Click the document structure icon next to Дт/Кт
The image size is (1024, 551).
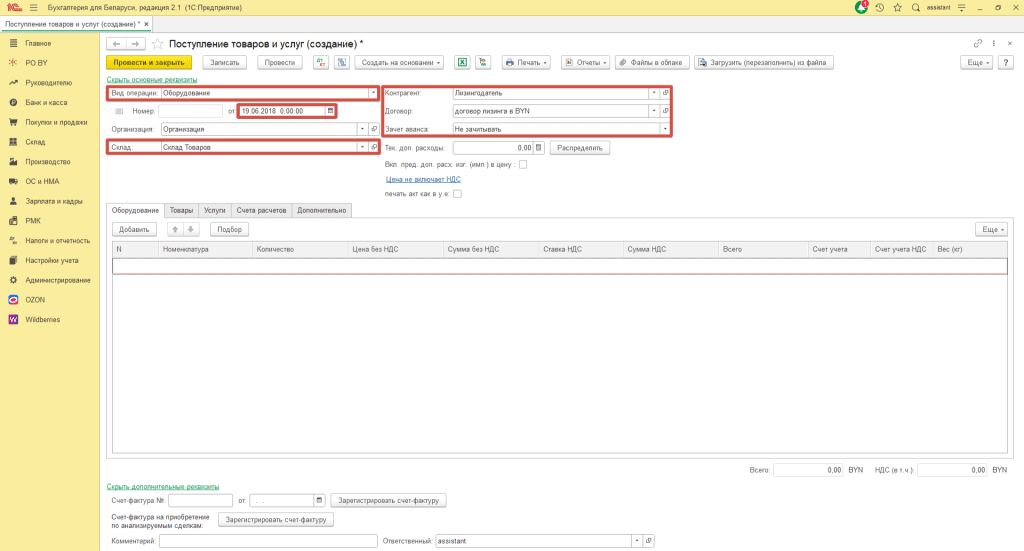(342, 63)
